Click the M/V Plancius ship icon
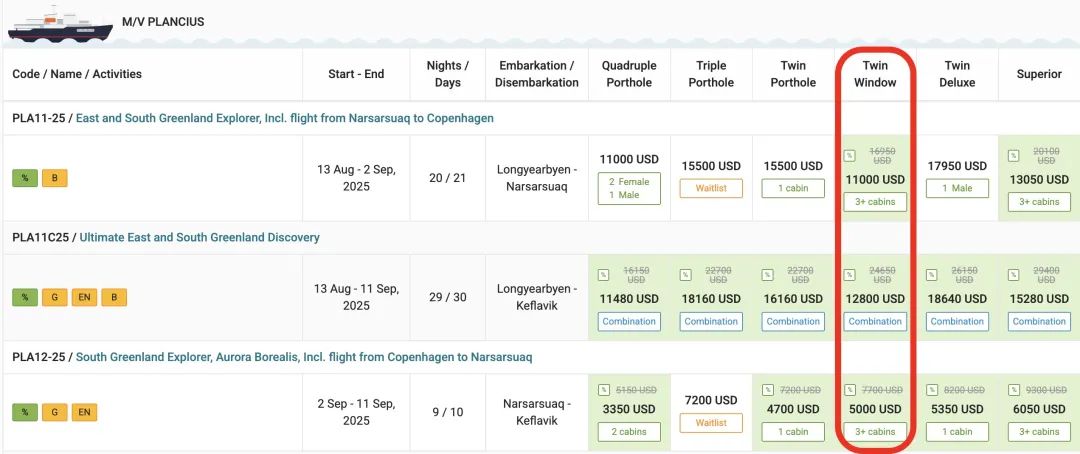1080x454 pixels. [60, 24]
